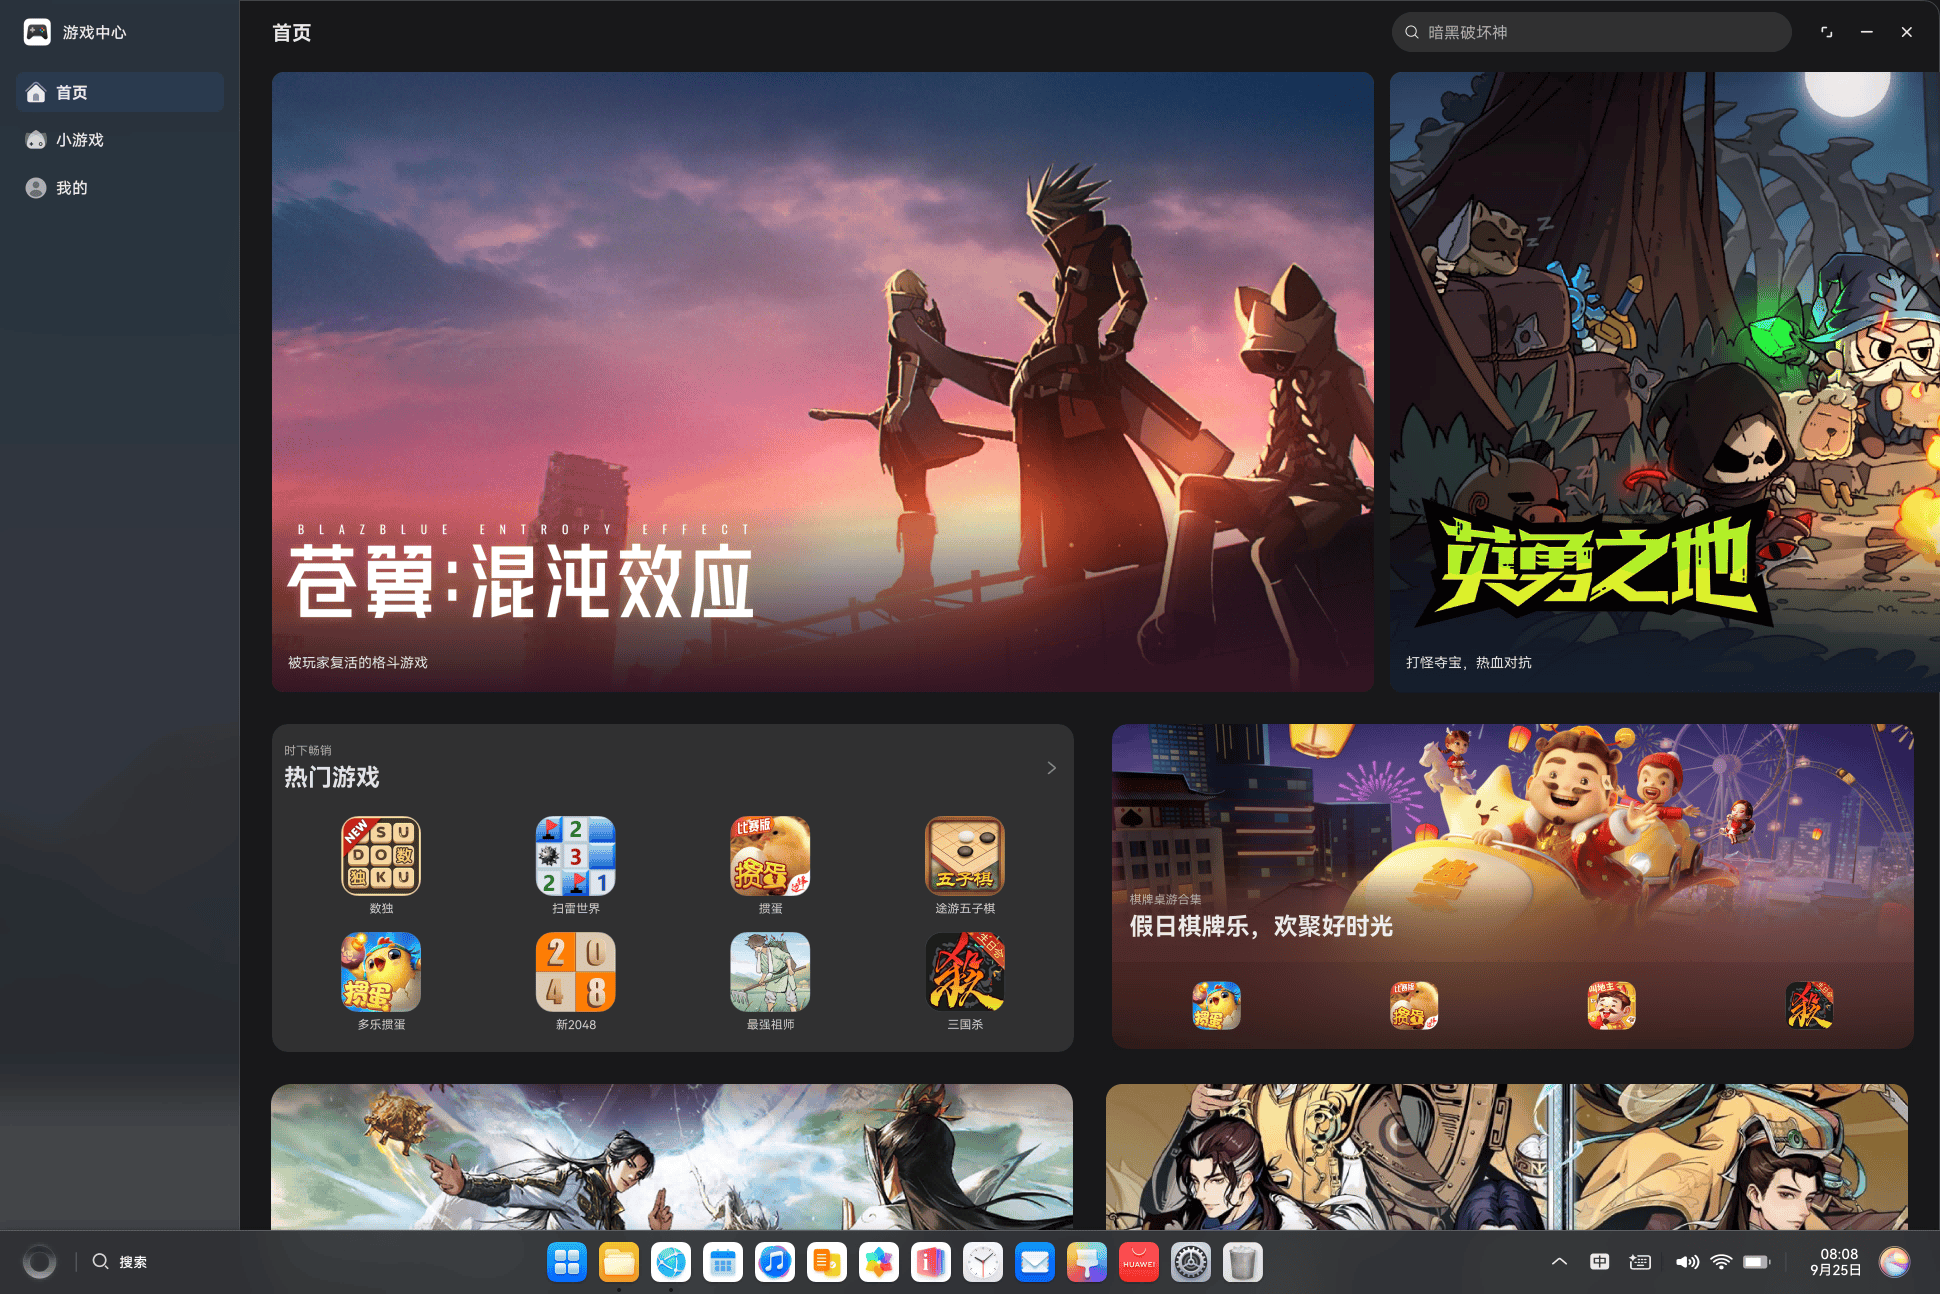Open the on-screen keyboard tray icon
Image resolution: width=1940 pixels, height=1294 pixels.
(1640, 1262)
